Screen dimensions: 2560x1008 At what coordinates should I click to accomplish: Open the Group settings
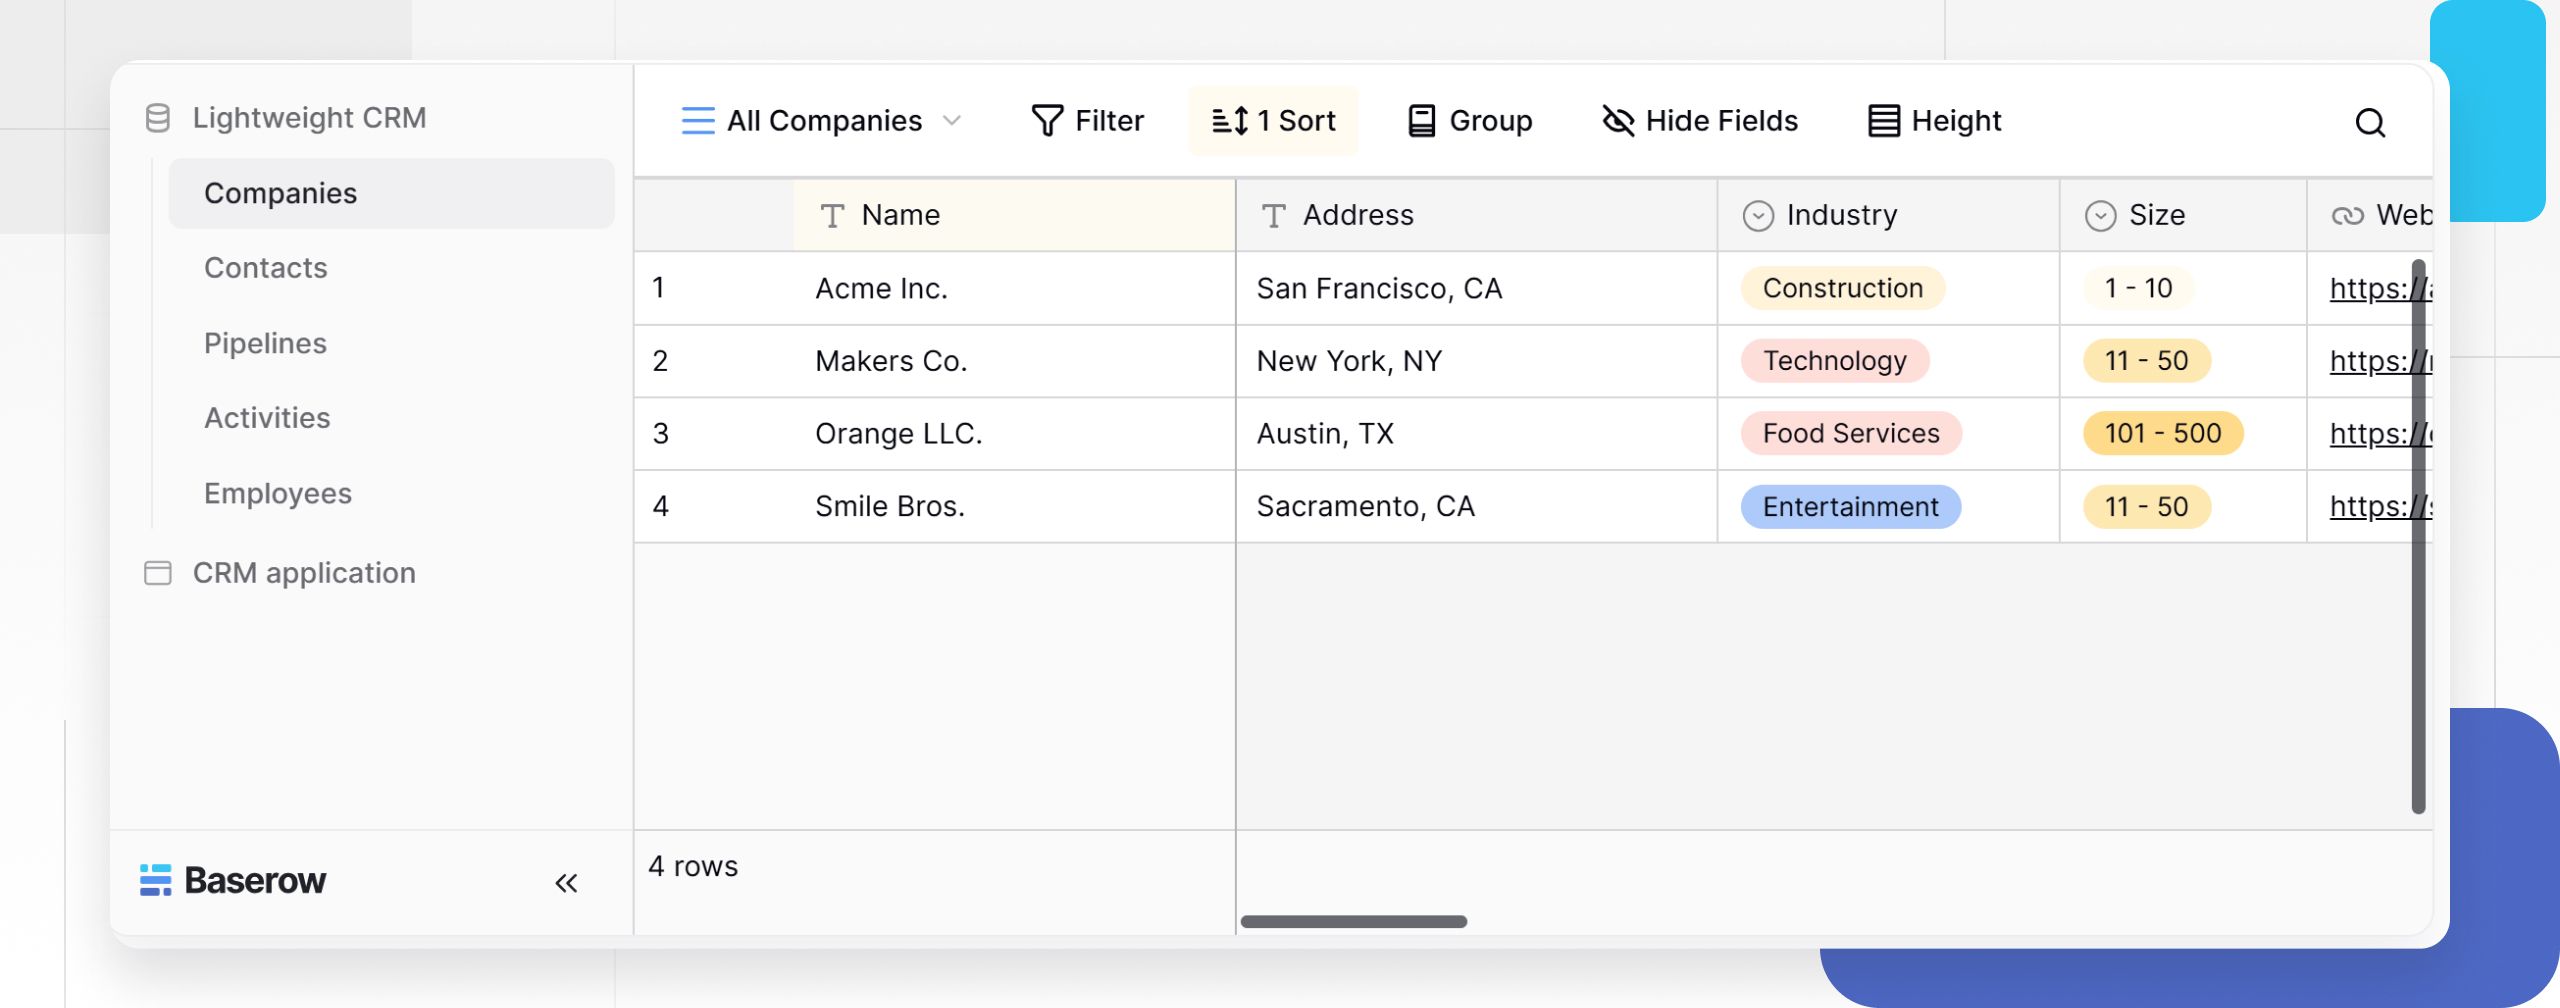coord(1470,121)
